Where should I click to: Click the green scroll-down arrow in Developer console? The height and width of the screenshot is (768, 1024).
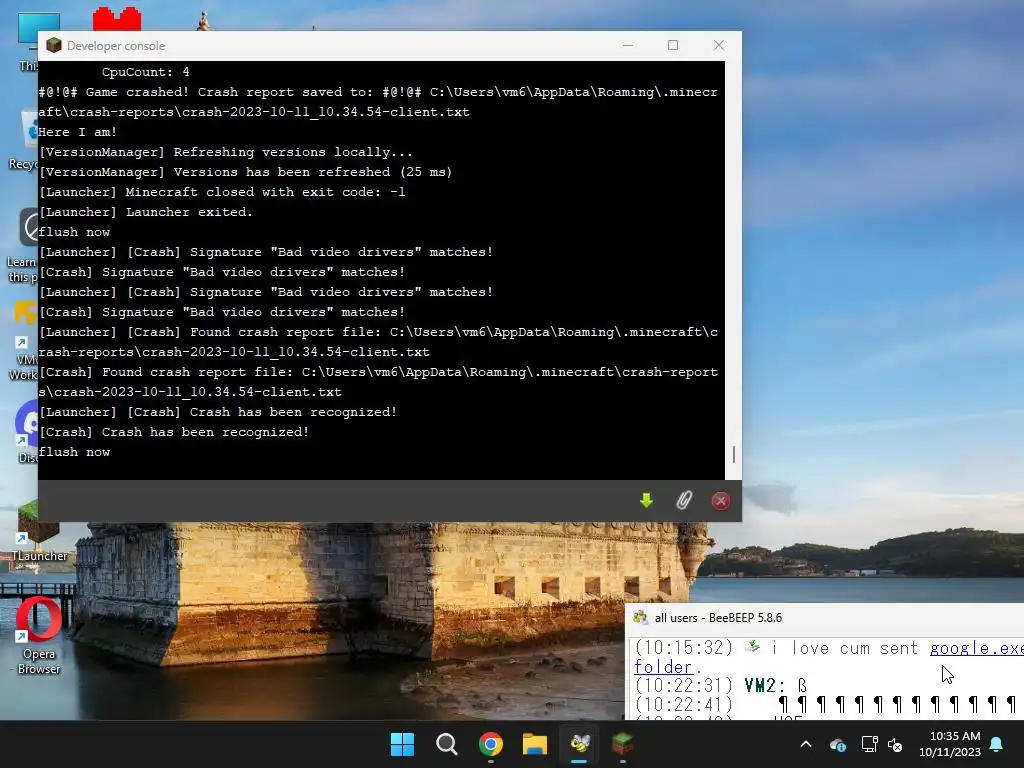(646, 501)
